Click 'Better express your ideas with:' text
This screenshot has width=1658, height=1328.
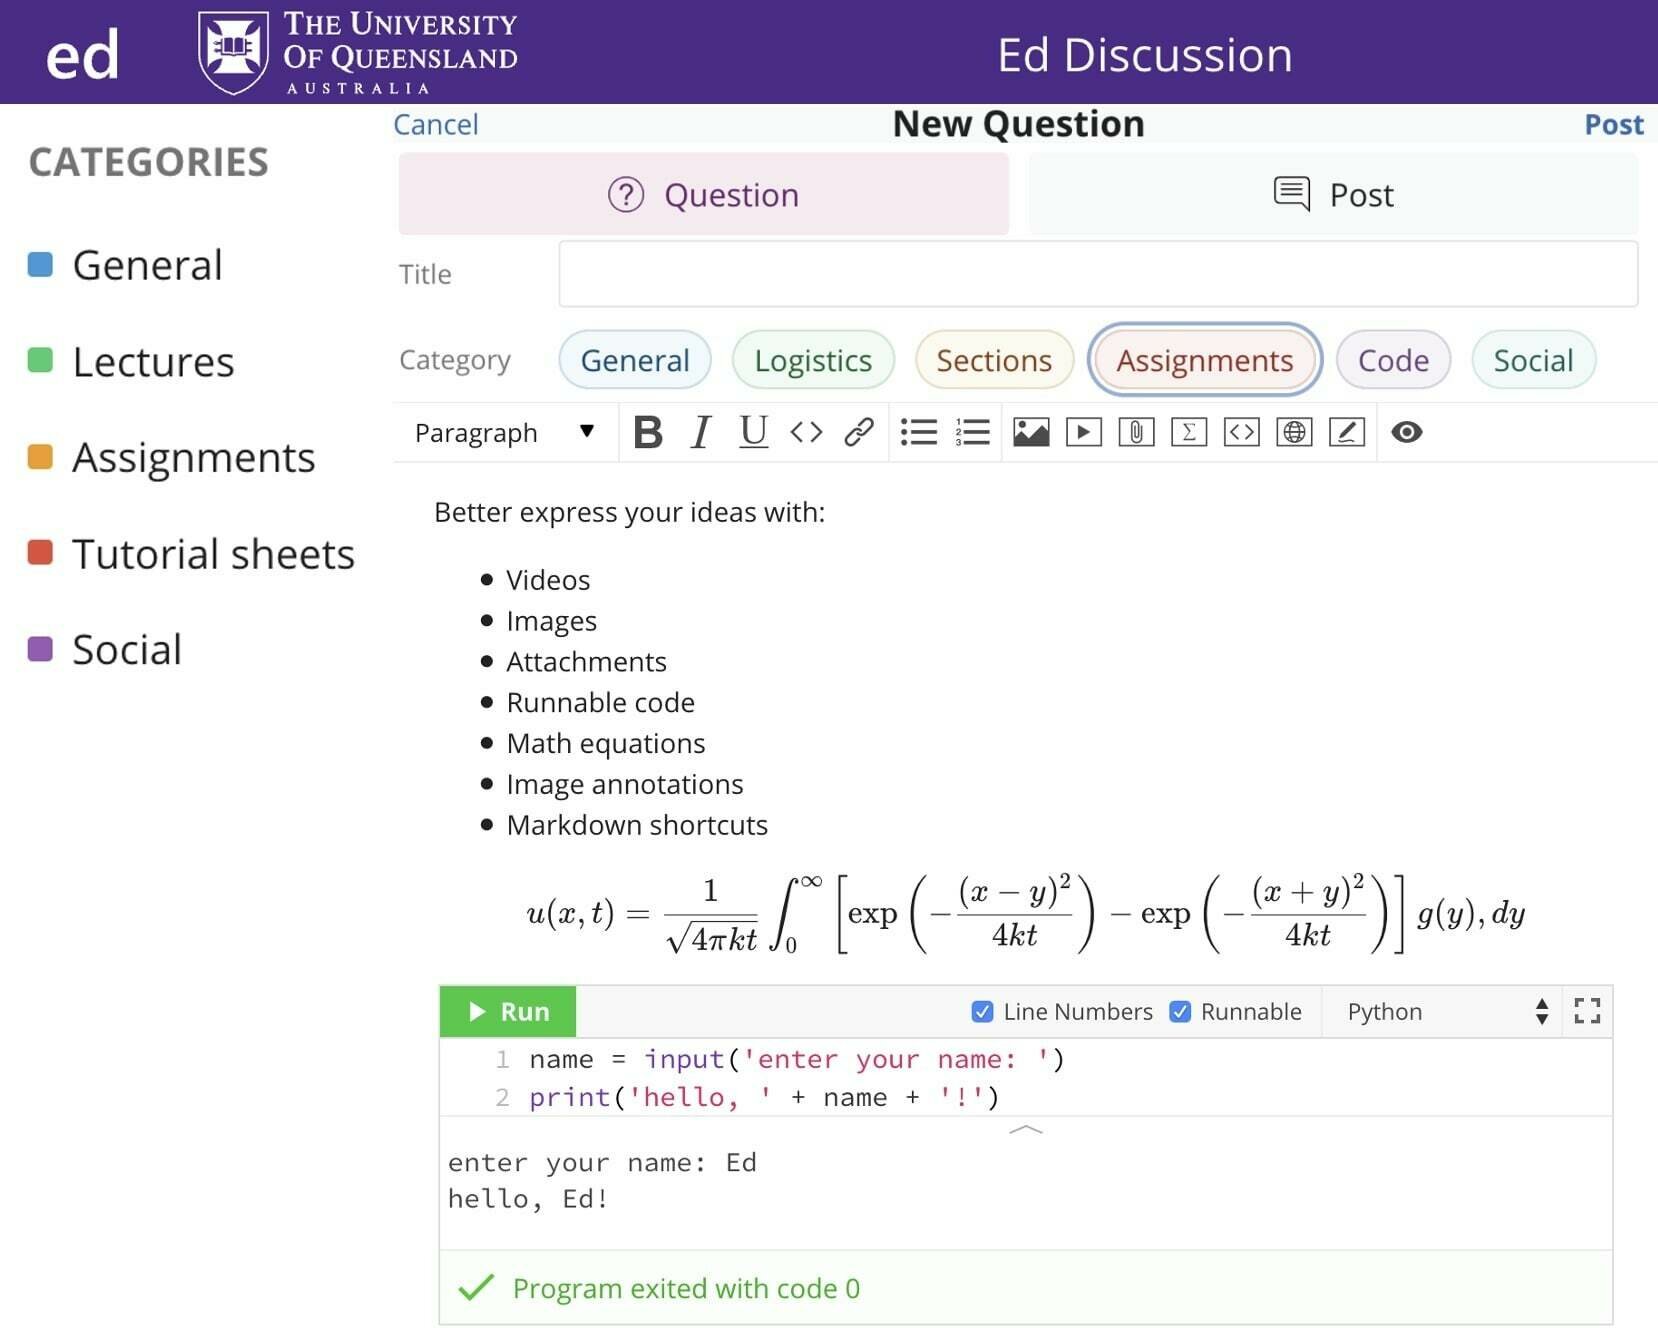(x=629, y=512)
